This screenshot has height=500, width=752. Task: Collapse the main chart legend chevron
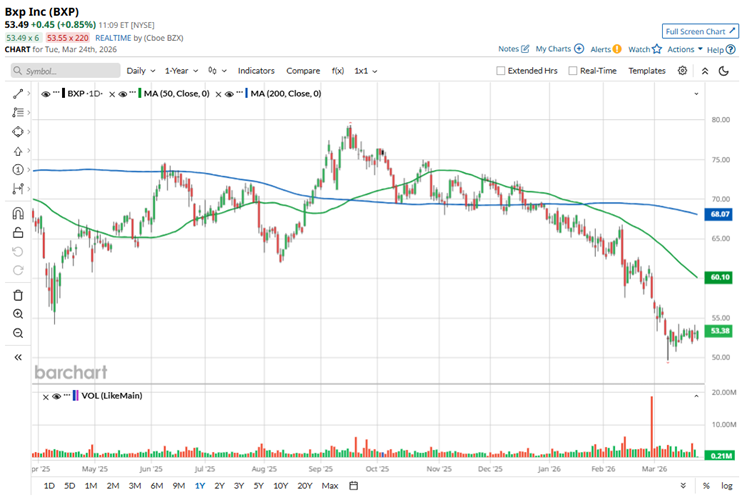tap(696, 94)
